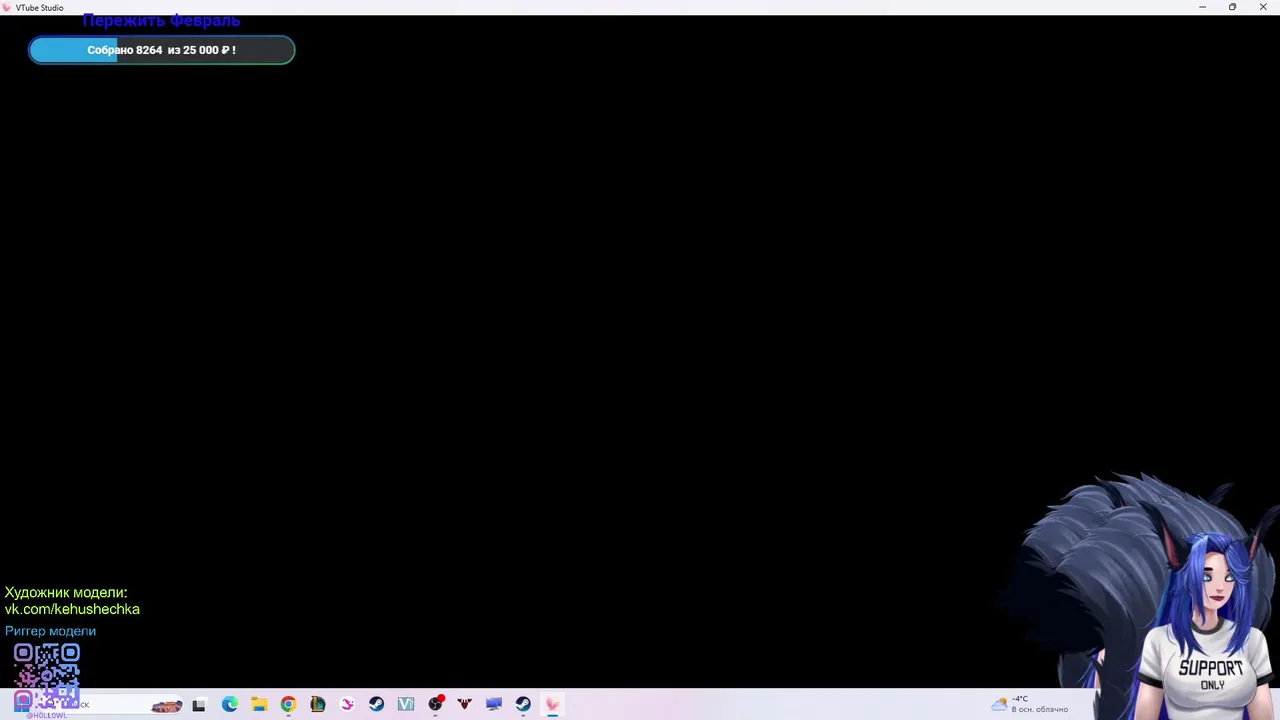Click the donation progress bar
Viewport: 1280px width, 720px height.
click(x=161, y=50)
